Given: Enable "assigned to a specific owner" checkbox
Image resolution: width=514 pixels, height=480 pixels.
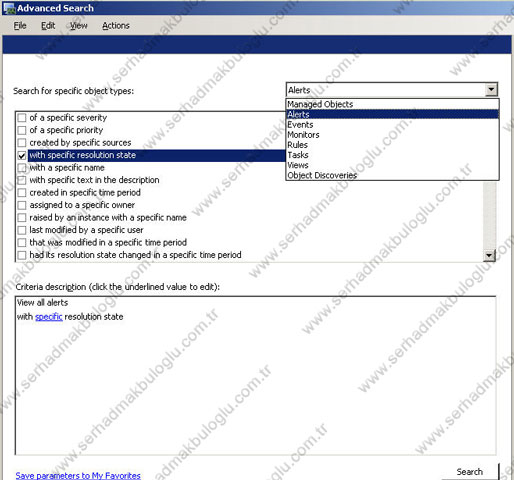Looking at the screenshot, I should pos(22,205).
